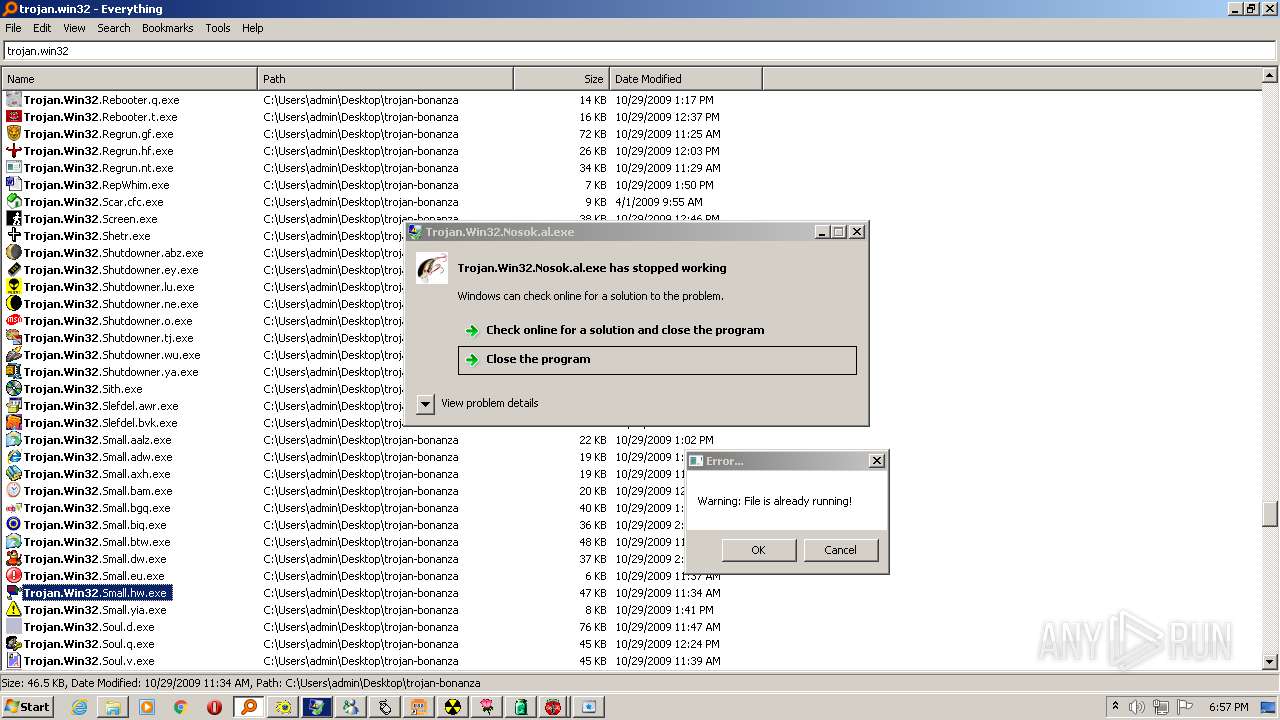Image resolution: width=1280 pixels, height=720 pixels.
Task: Open Windows Explorer folder icon on taskbar
Action: click(113, 707)
